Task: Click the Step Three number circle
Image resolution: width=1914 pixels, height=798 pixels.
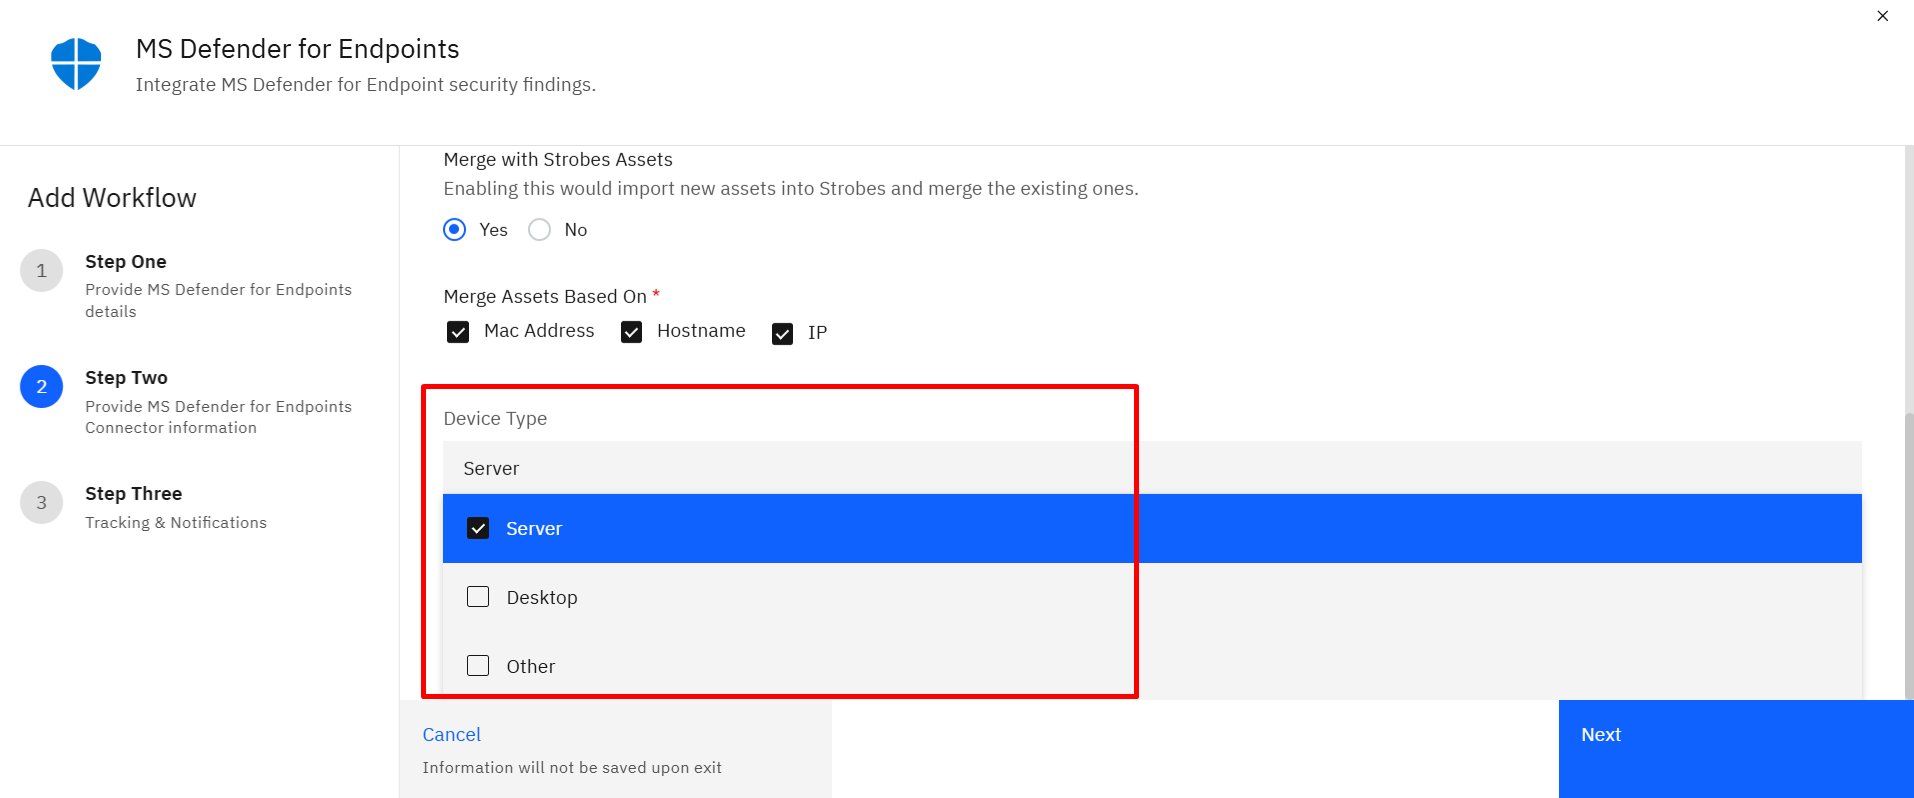Action: coord(42,503)
